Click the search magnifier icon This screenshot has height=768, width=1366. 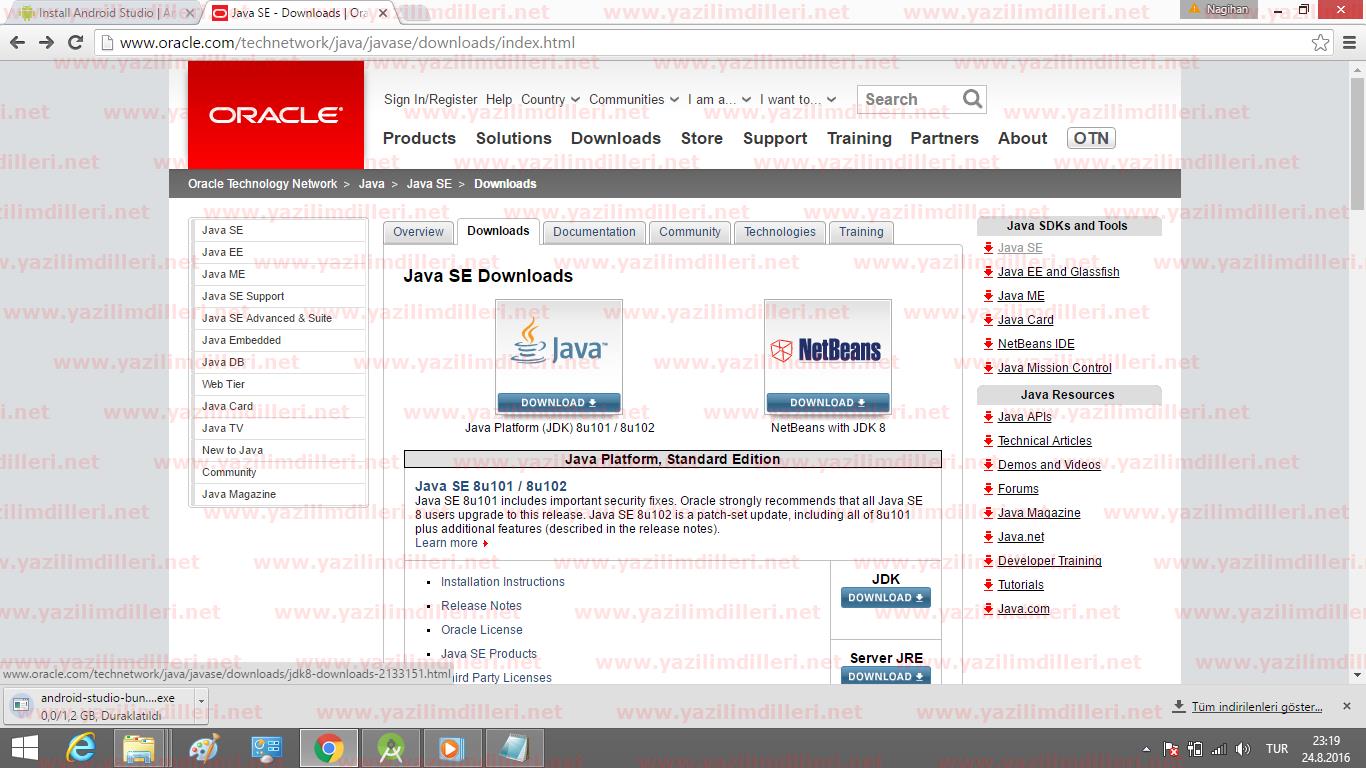(973, 98)
